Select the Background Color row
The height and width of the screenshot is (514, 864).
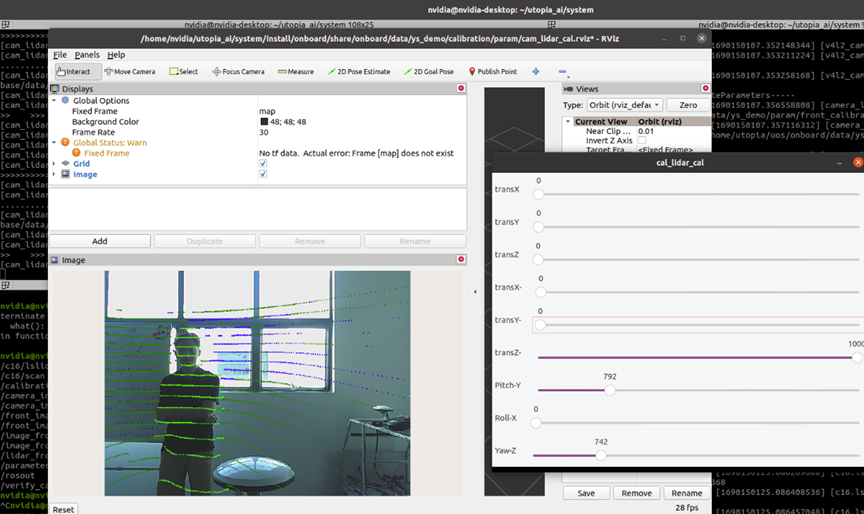click(258, 122)
